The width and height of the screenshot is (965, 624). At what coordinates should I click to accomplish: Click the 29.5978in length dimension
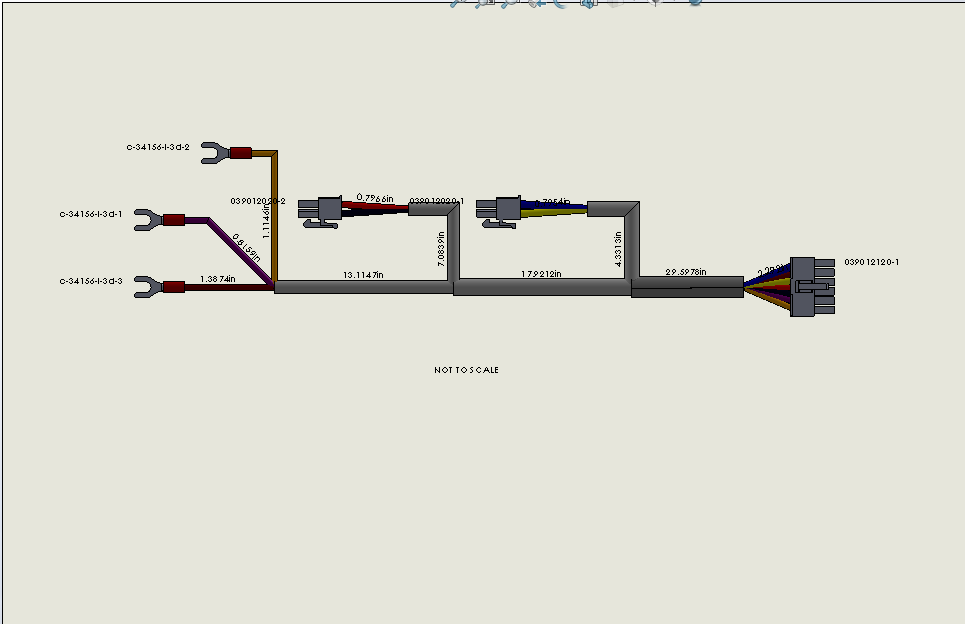pyautogui.click(x=687, y=270)
